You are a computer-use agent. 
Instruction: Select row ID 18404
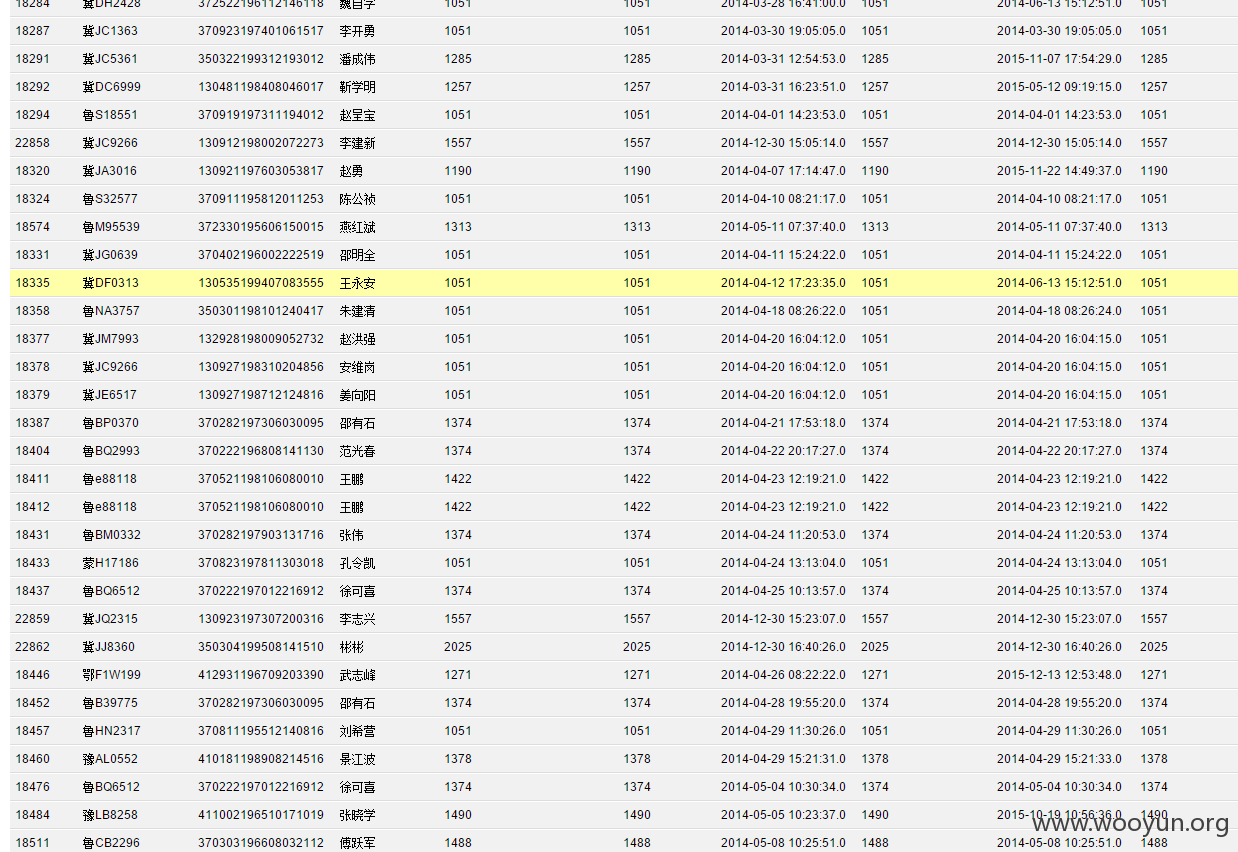click(32, 451)
